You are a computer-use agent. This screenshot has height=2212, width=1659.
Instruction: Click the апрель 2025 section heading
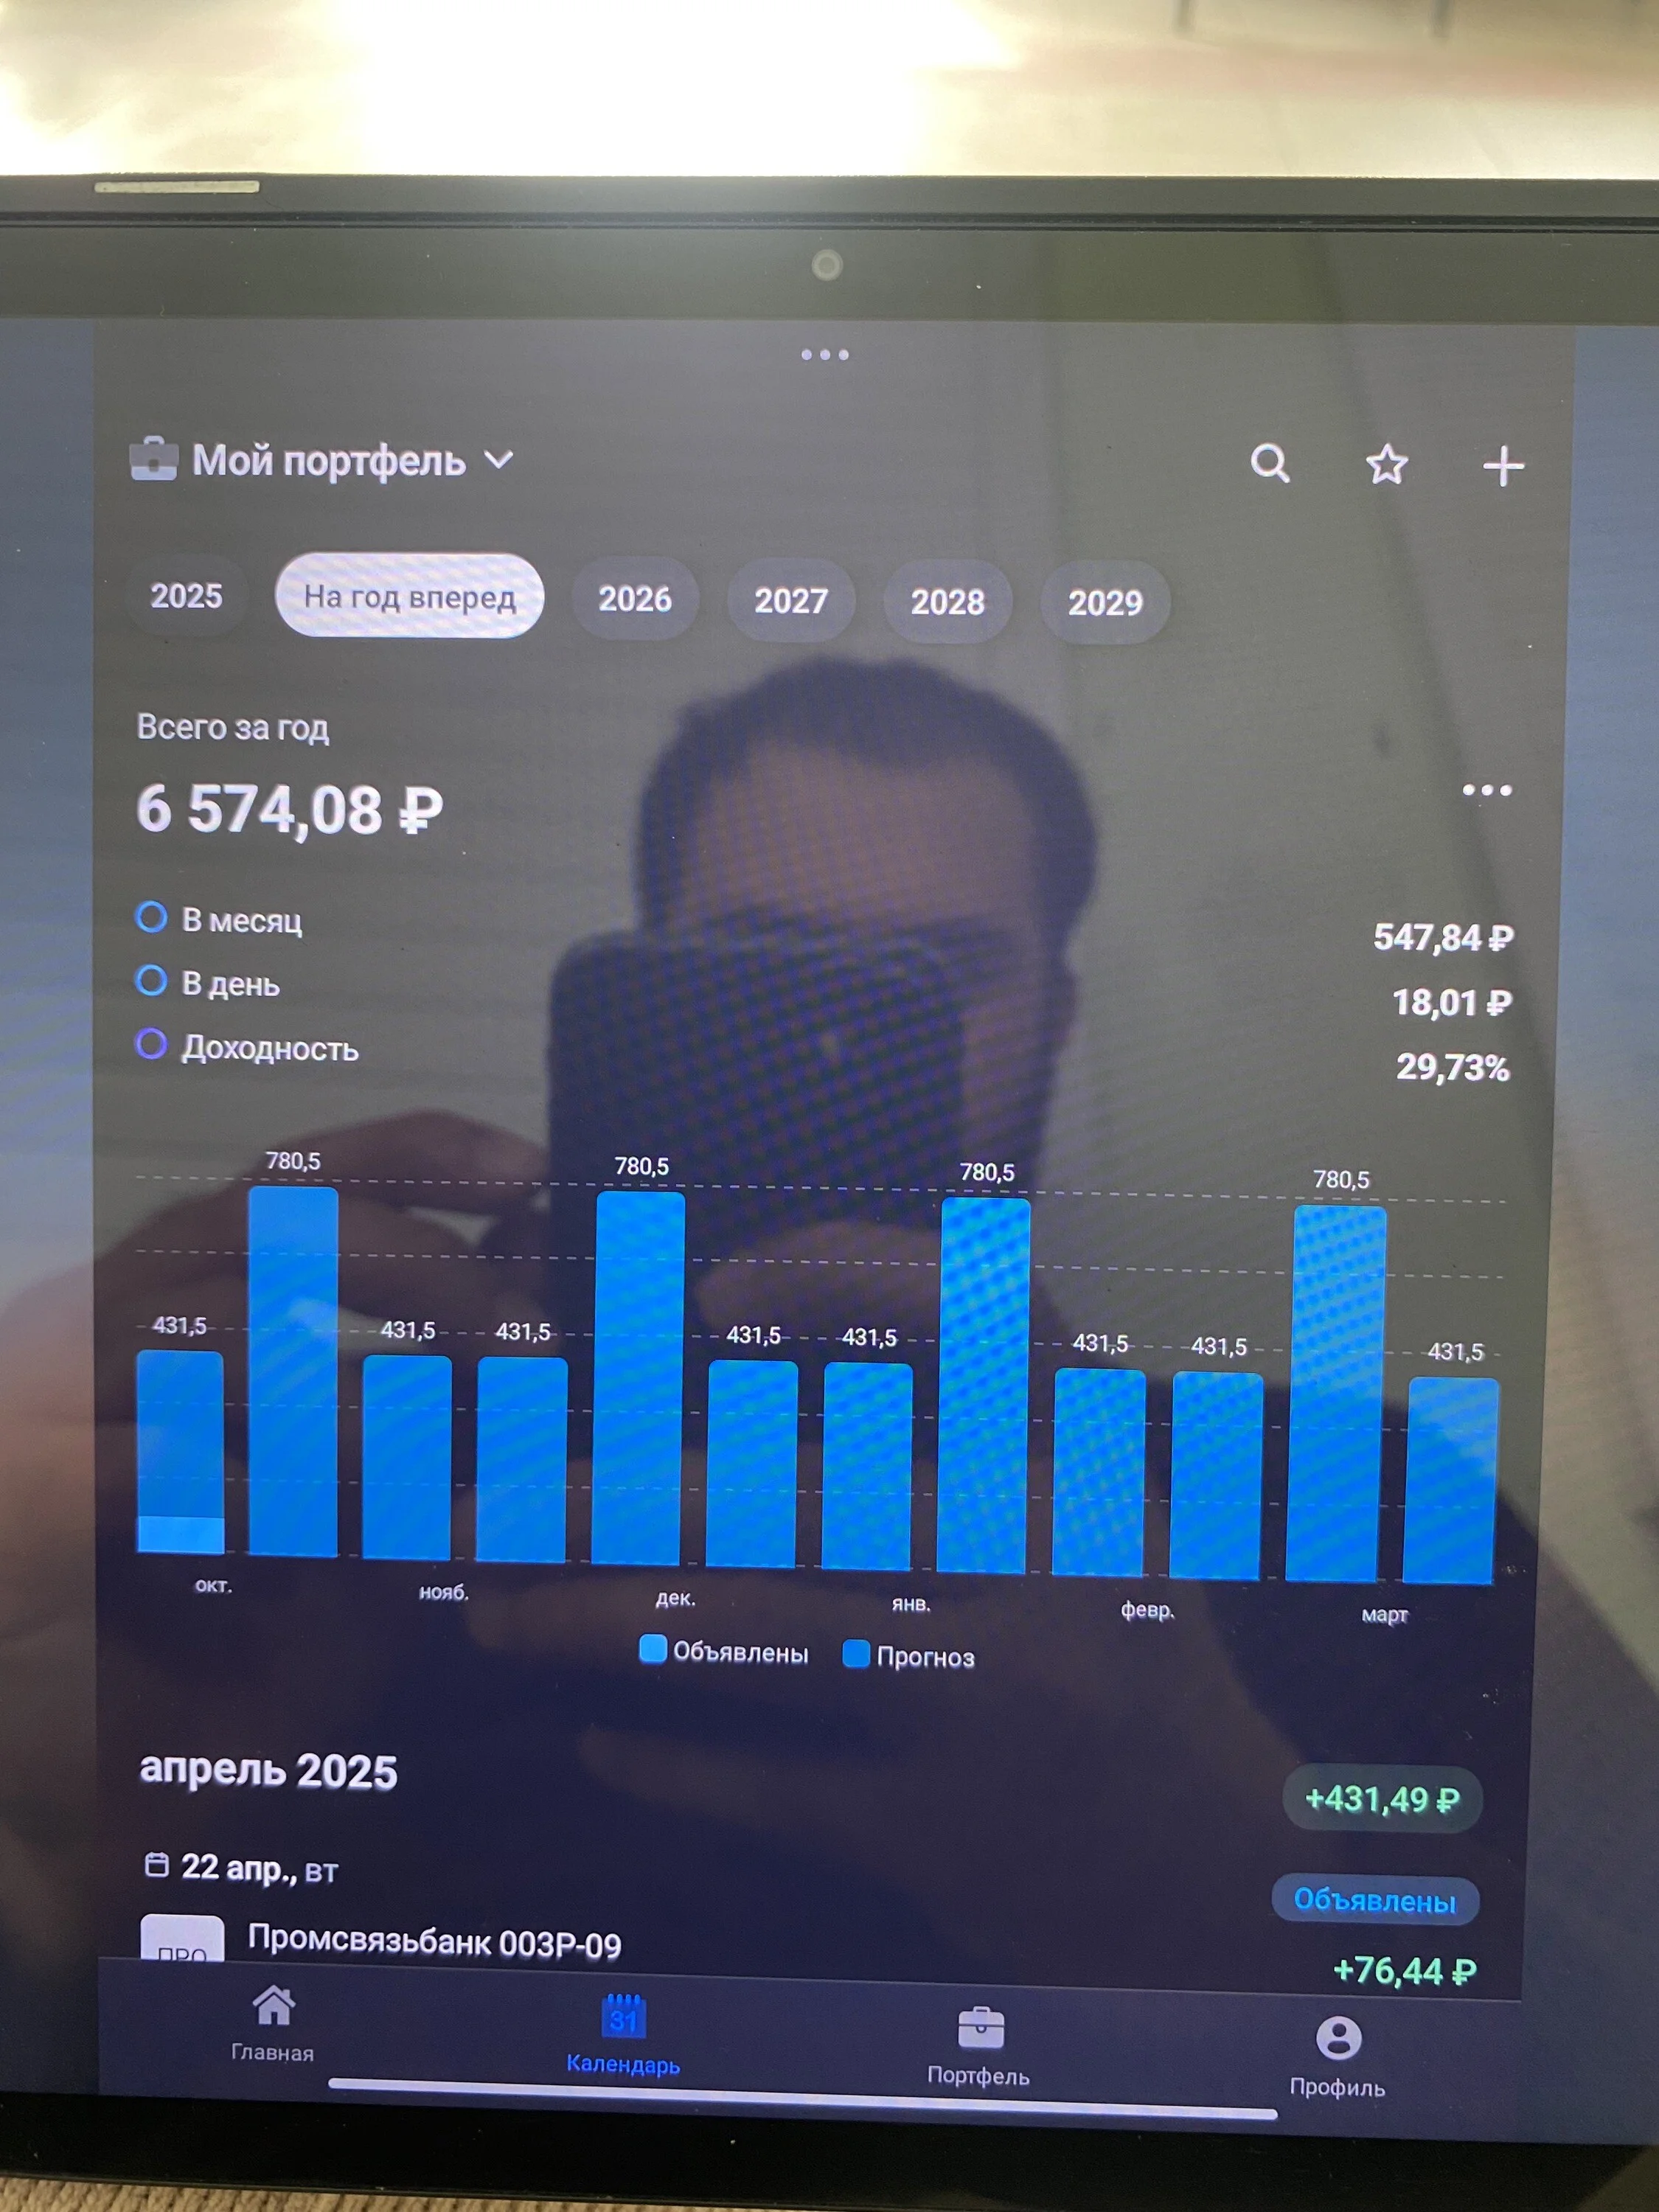(268, 1771)
